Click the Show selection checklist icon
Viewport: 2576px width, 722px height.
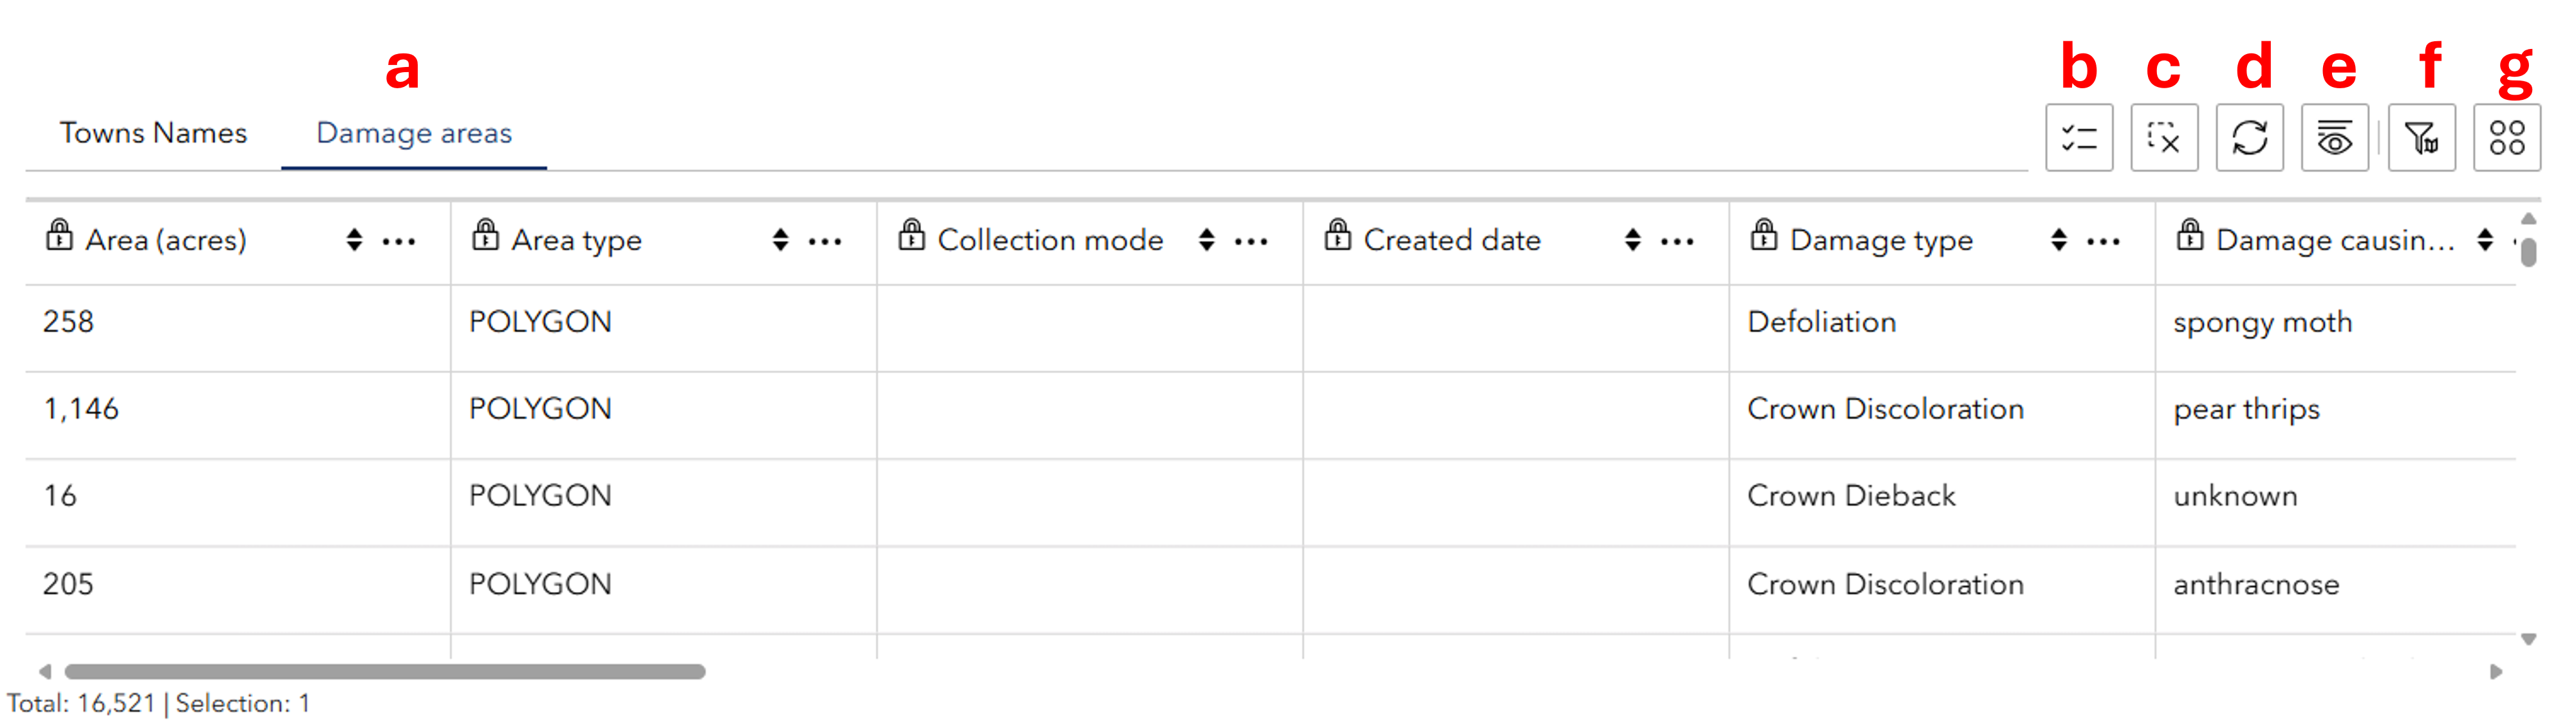click(x=2079, y=138)
